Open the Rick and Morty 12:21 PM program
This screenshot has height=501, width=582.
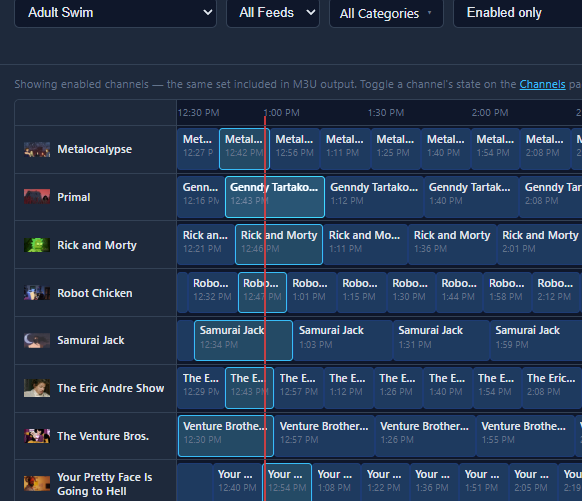tap(206, 245)
